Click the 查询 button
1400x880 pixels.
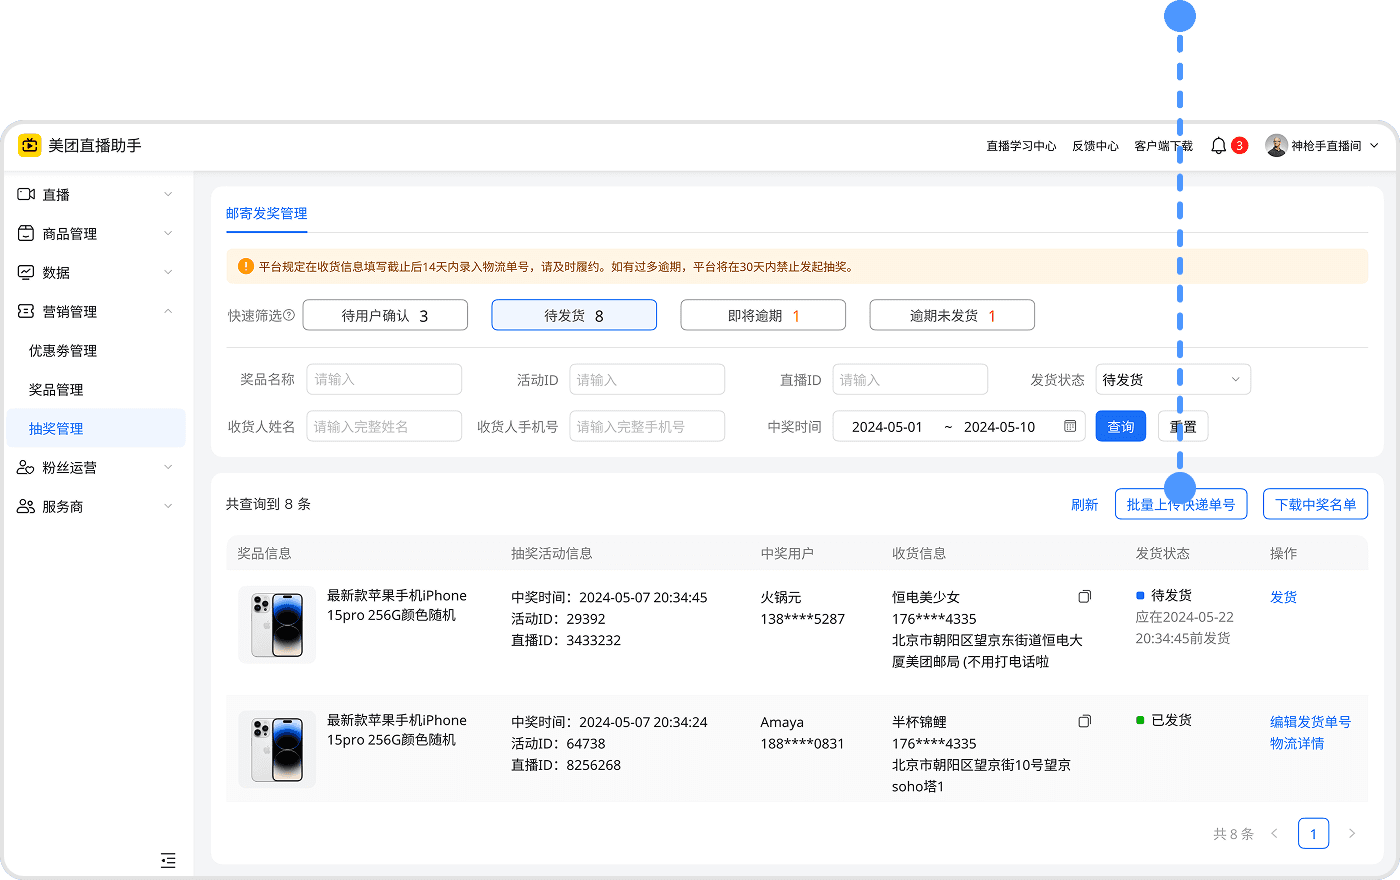1121,426
